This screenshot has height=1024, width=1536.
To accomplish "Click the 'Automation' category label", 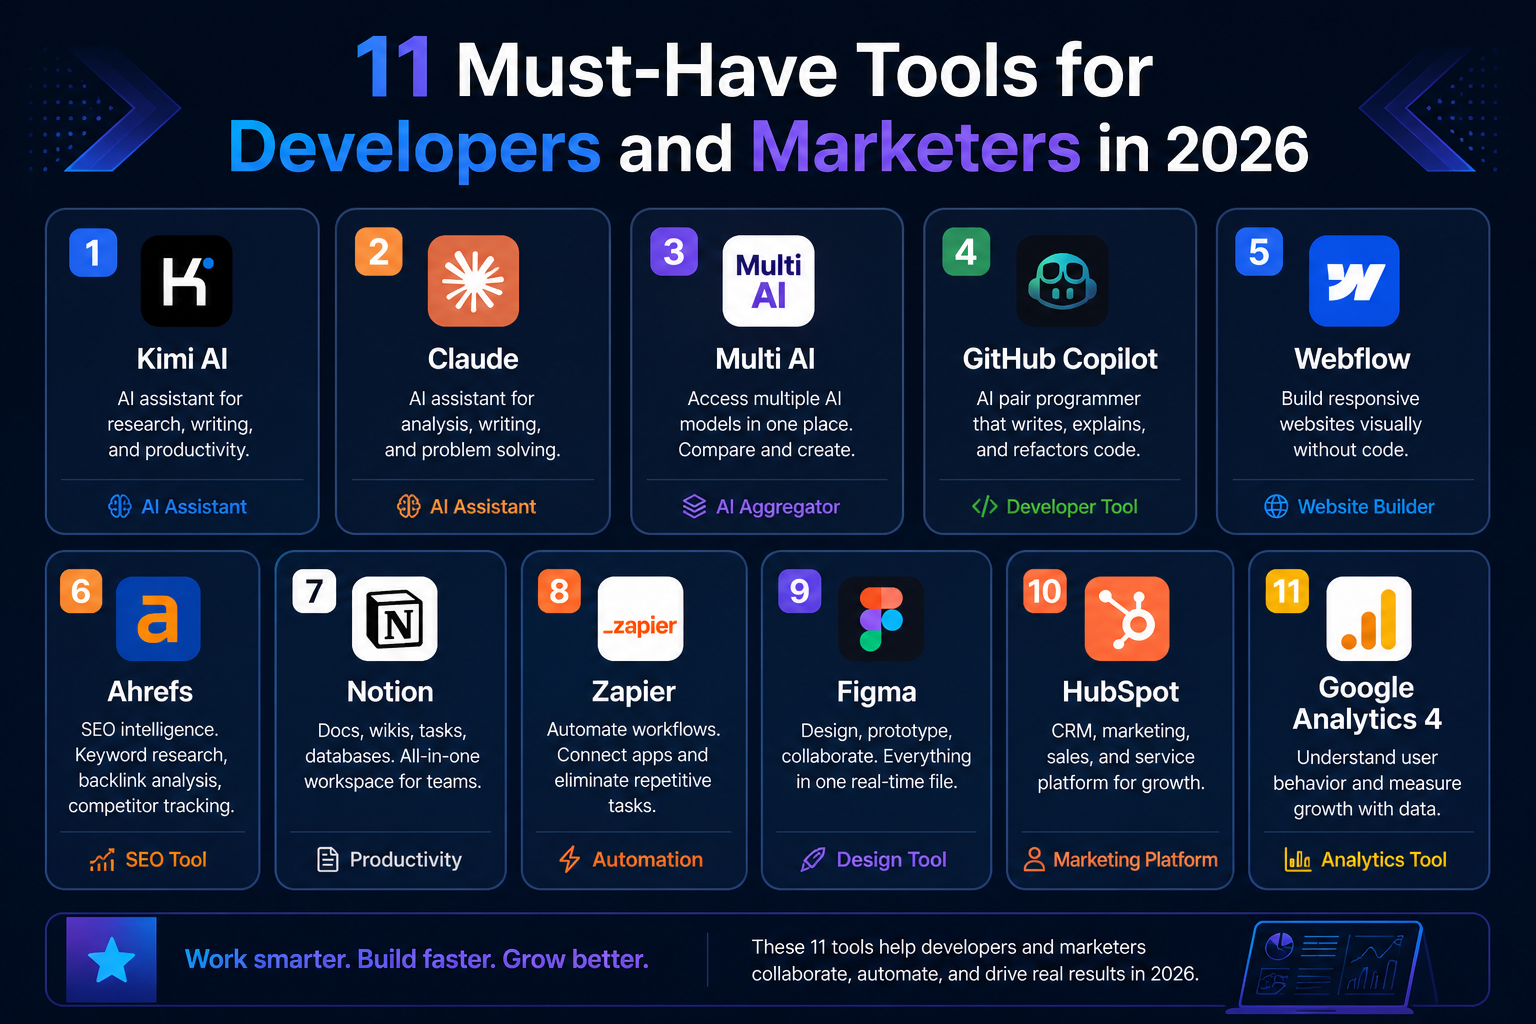I will point(648,860).
